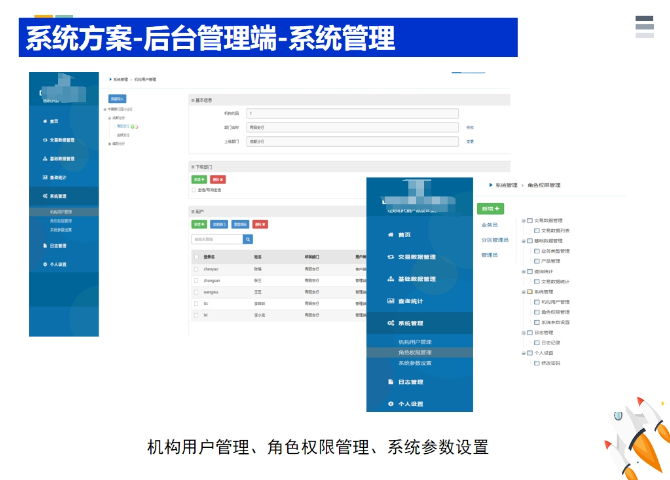Click 个人设置 gear icon in role-permission sidebar
The width and height of the screenshot is (670, 480).
pos(390,404)
